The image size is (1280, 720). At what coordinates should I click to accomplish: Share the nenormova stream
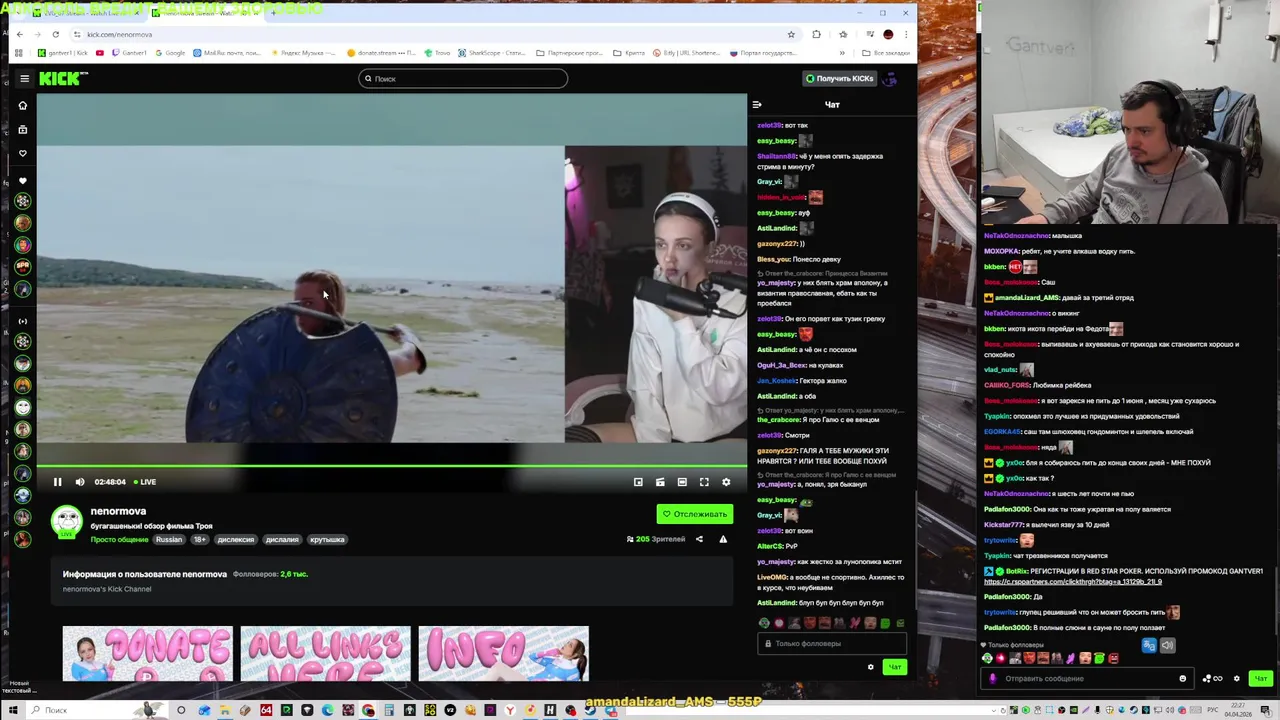[x=699, y=539]
